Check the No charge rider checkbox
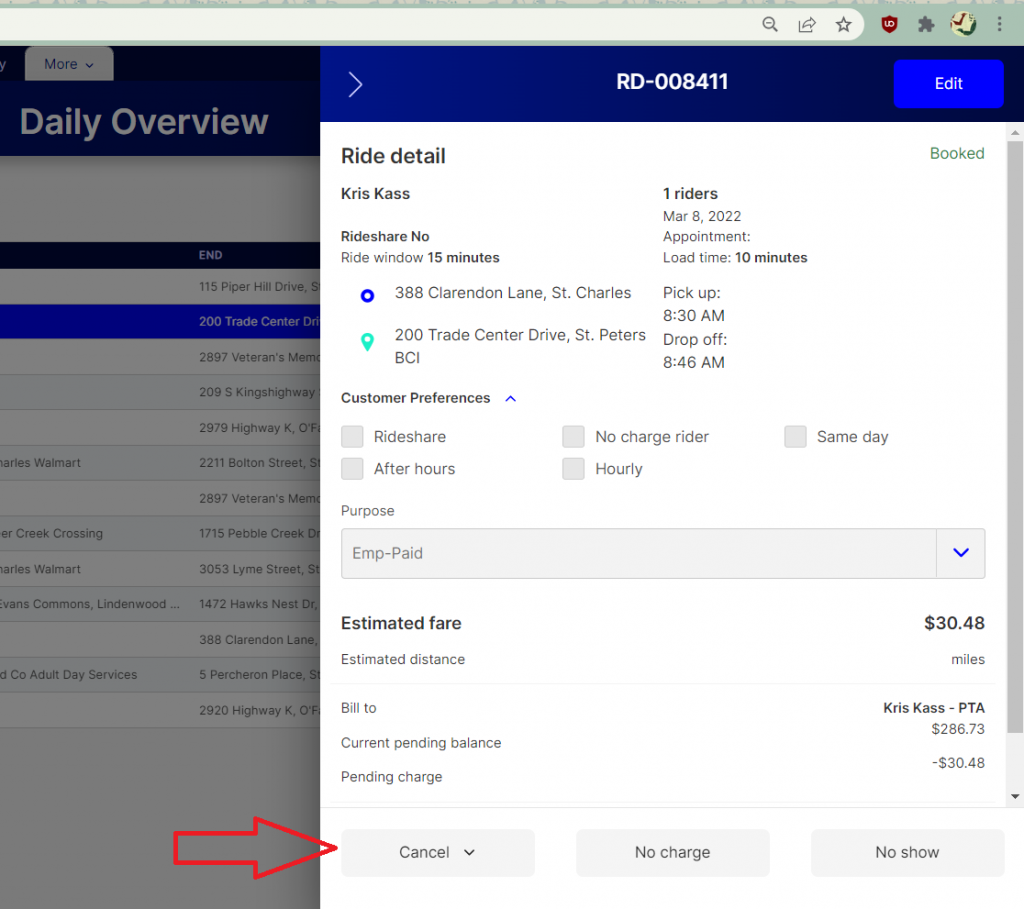The image size is (1024, 909). (x=573, y=437)
